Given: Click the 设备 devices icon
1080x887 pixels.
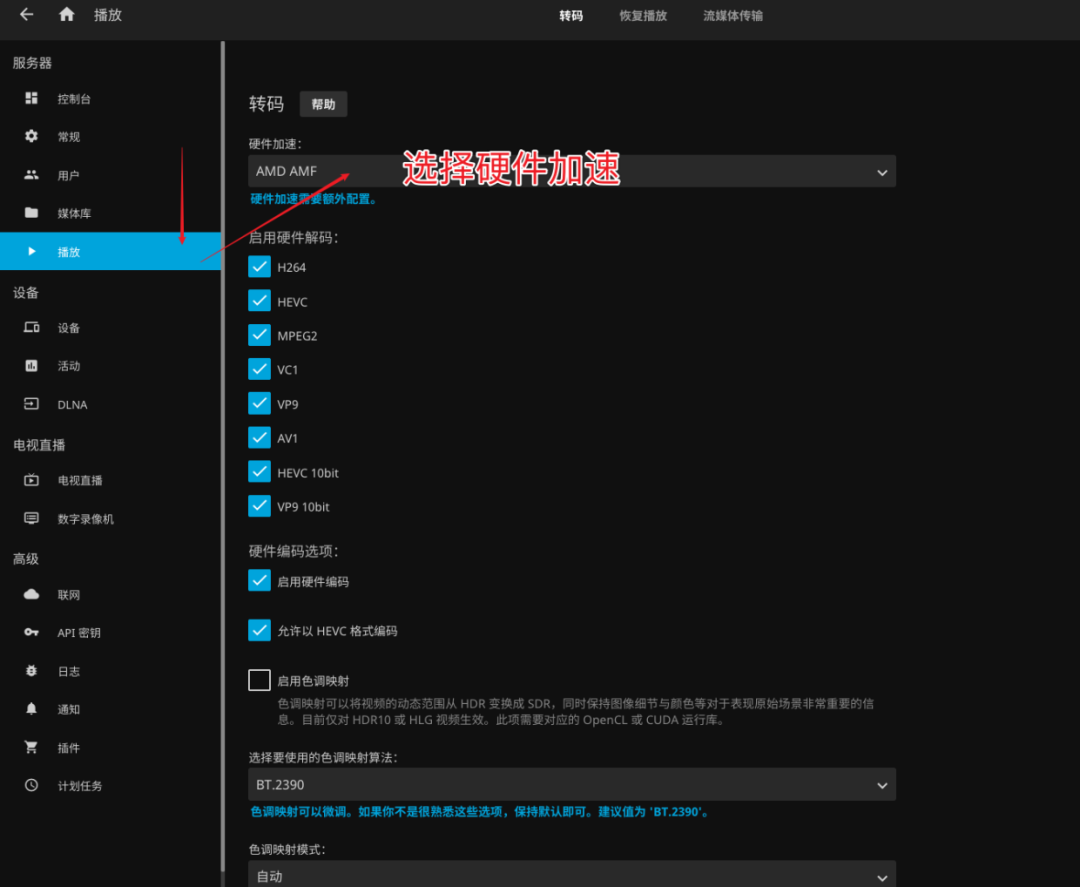Looking at the screenshot, I should coord(31,327).
